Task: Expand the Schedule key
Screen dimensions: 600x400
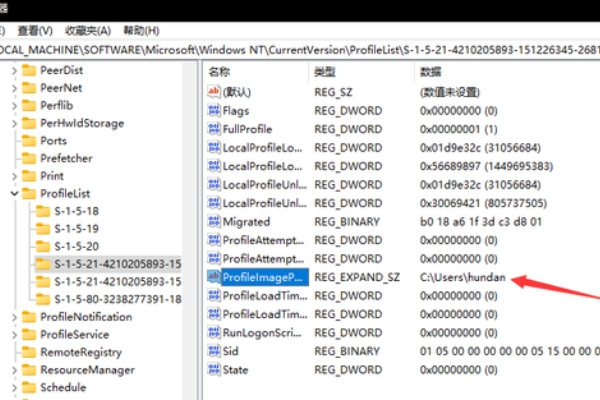Action: (12, 387)
